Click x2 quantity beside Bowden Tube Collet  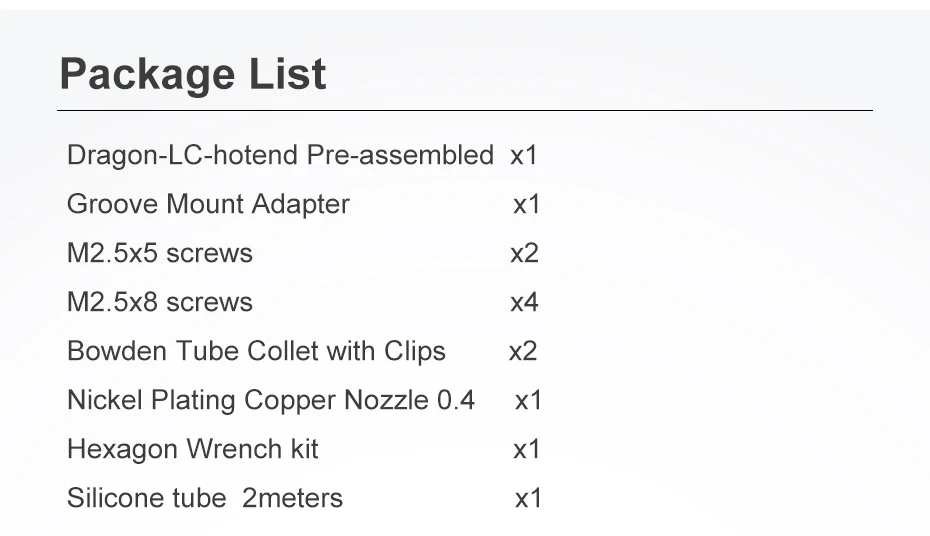click(523, 352)
